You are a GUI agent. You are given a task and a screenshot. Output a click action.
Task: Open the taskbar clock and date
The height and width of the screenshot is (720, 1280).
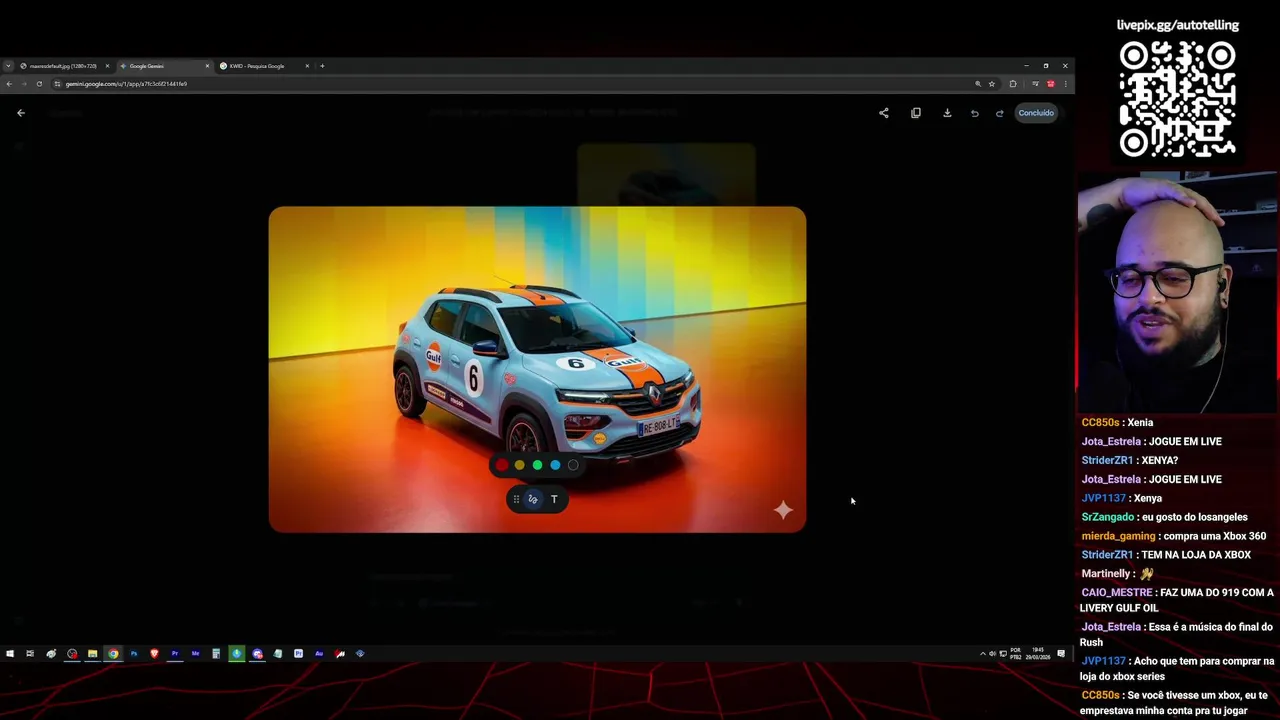pyautogui.click(x=1038, y=654)
